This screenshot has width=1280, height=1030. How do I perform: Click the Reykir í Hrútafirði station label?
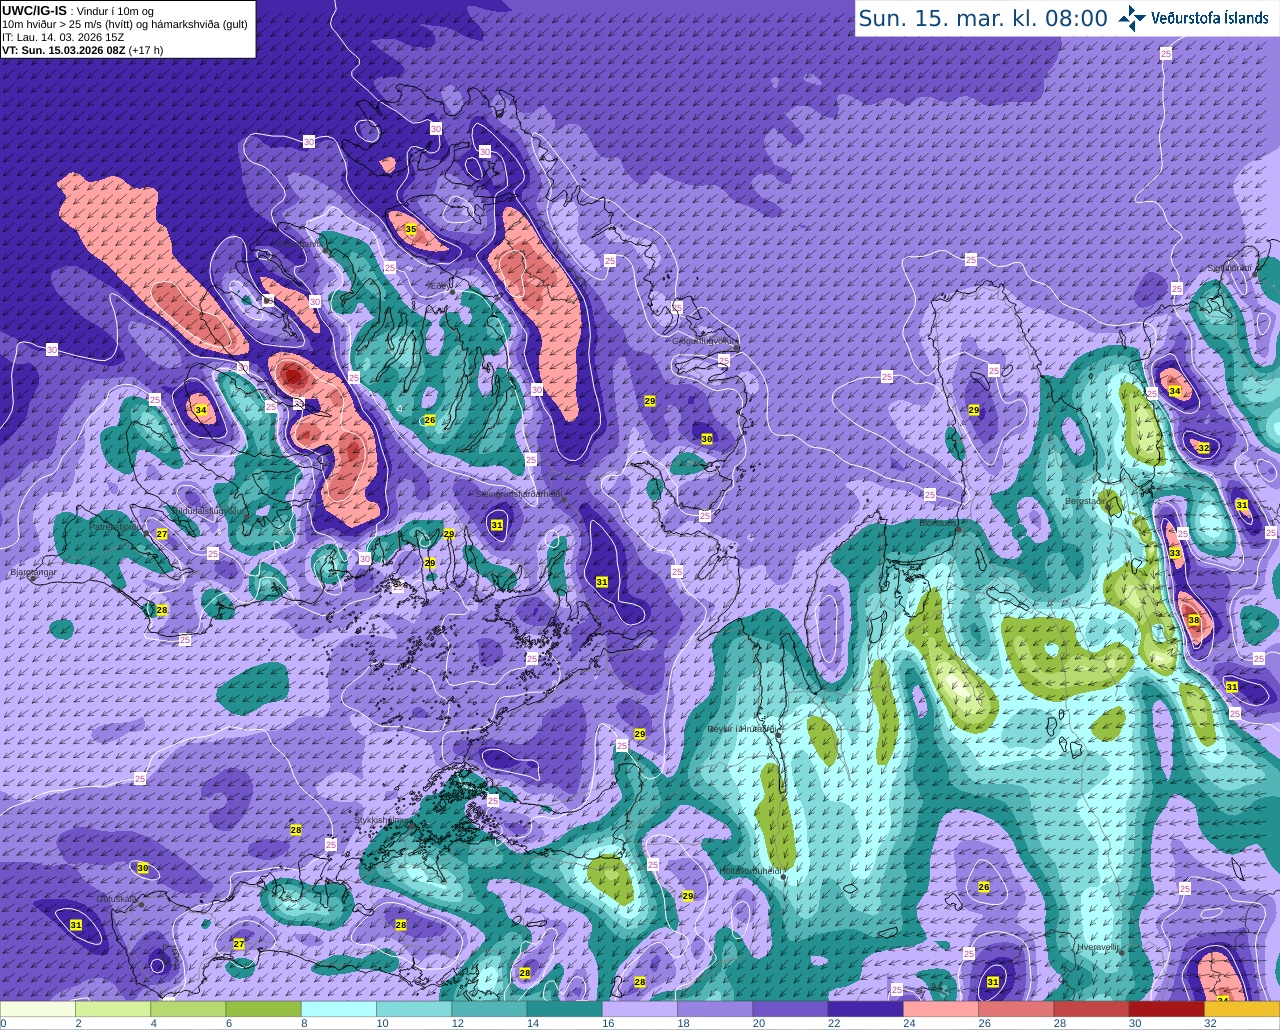[x=742, y=729]
